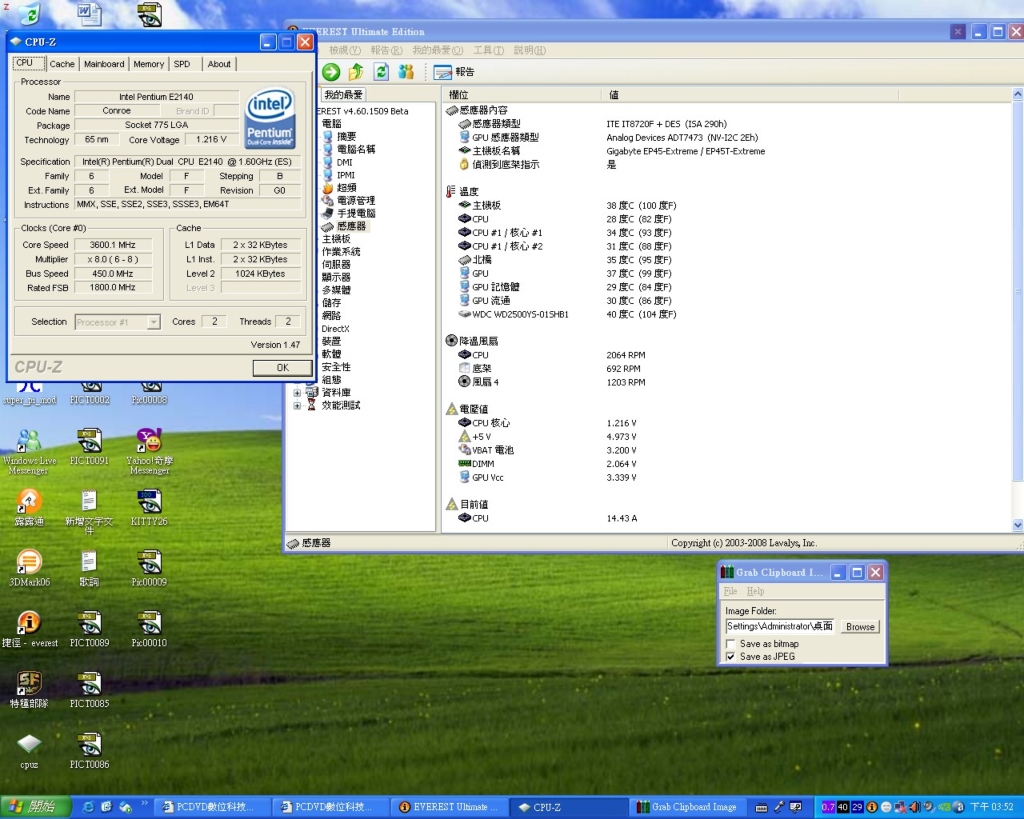Select the 3DMark06 desktop icon
The image size is (1024, 819).
pyautogui.click(x=29, y=568)
